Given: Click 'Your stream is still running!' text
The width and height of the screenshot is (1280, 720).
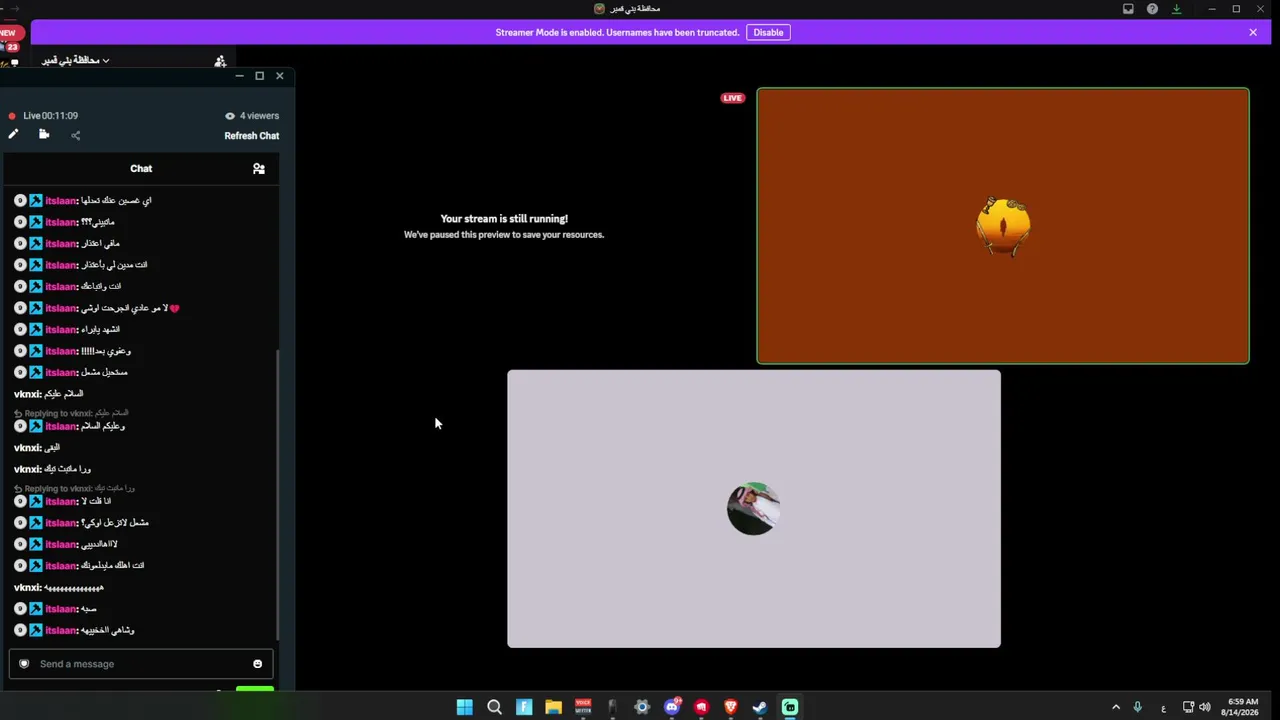Looking at the screenshot, I should (x=504, y=219).
